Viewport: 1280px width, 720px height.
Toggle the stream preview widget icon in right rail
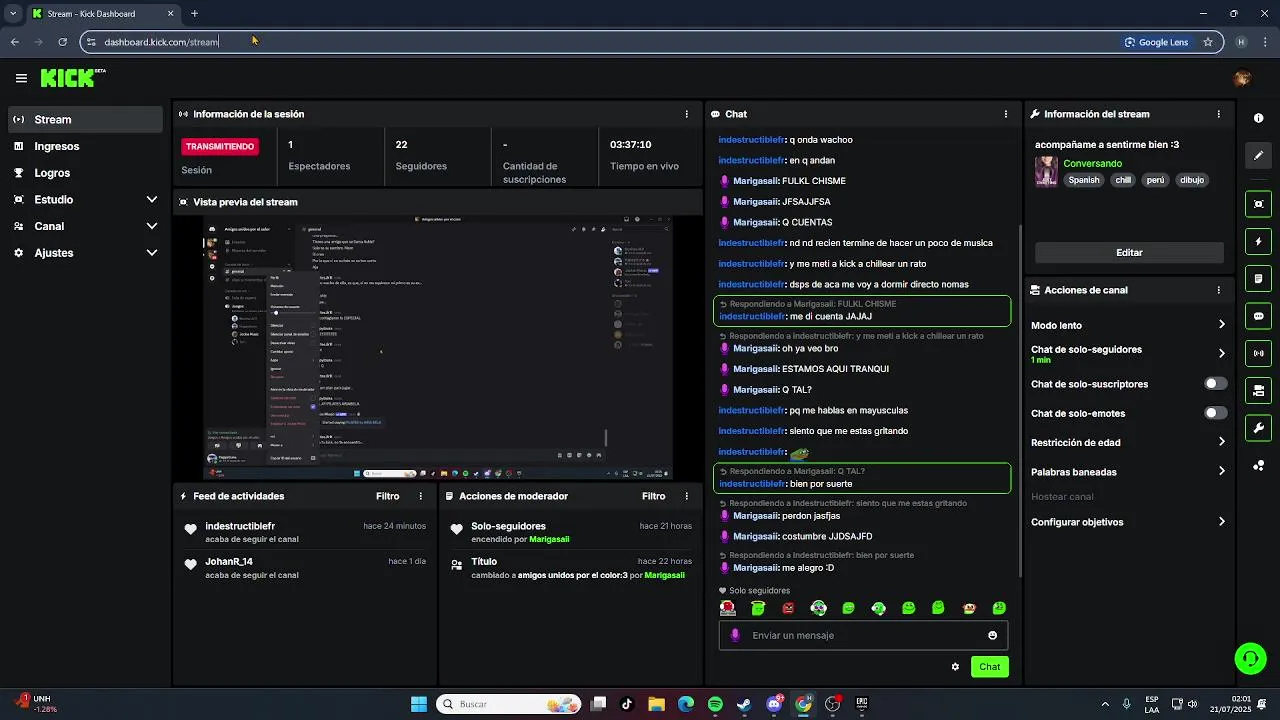(x=1258, y=204)
